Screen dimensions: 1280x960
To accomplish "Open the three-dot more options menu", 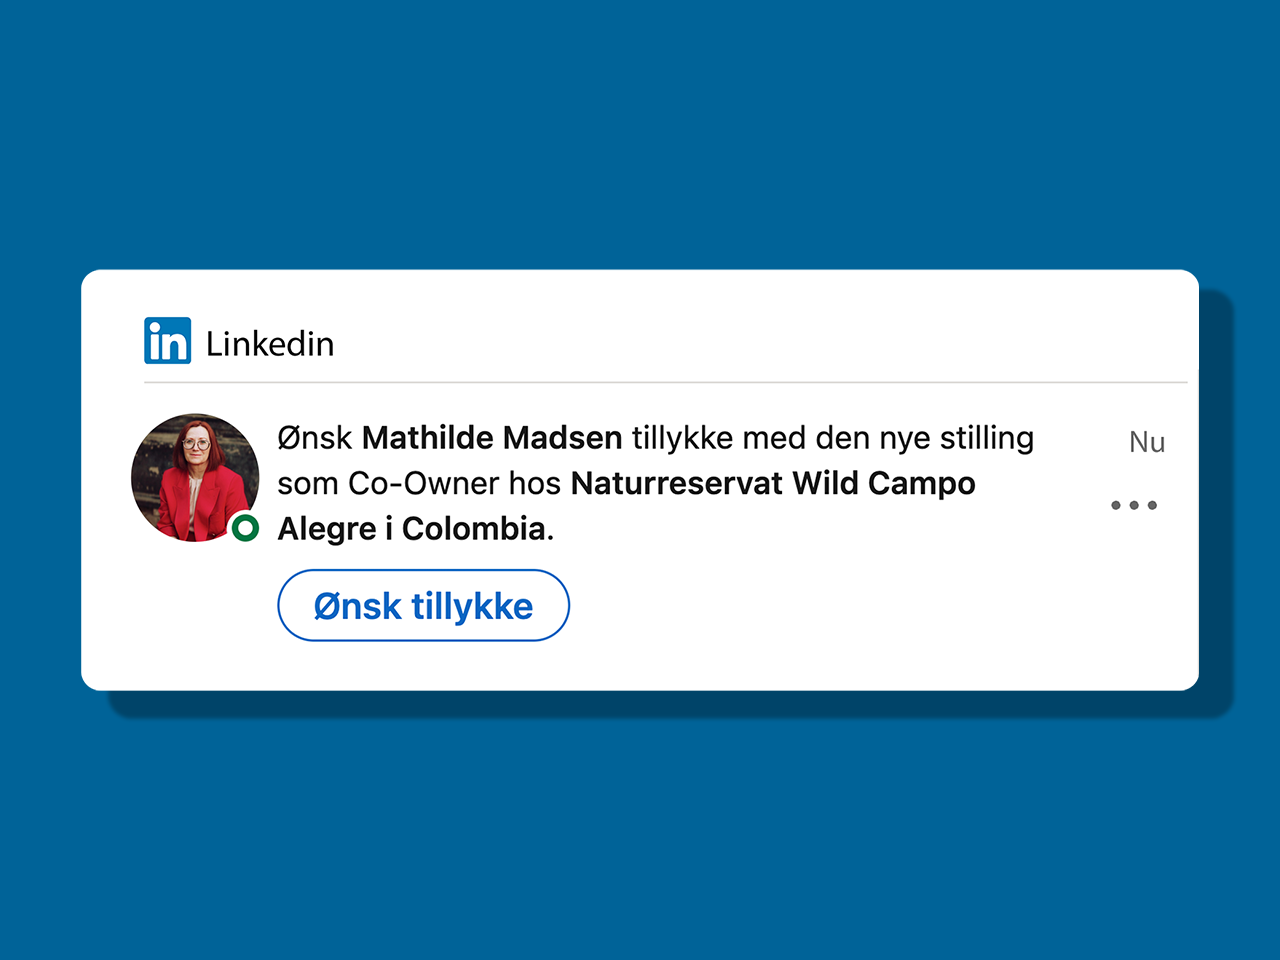I will point(1134,505).
